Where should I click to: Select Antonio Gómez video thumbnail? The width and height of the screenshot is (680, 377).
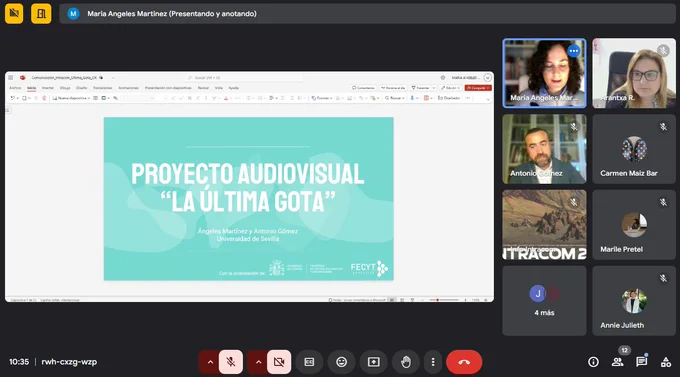click(544, 149)
